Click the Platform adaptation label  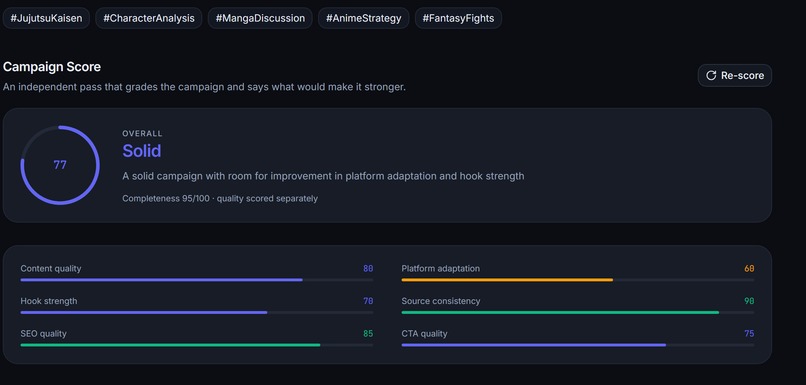[x=441, y=268]
